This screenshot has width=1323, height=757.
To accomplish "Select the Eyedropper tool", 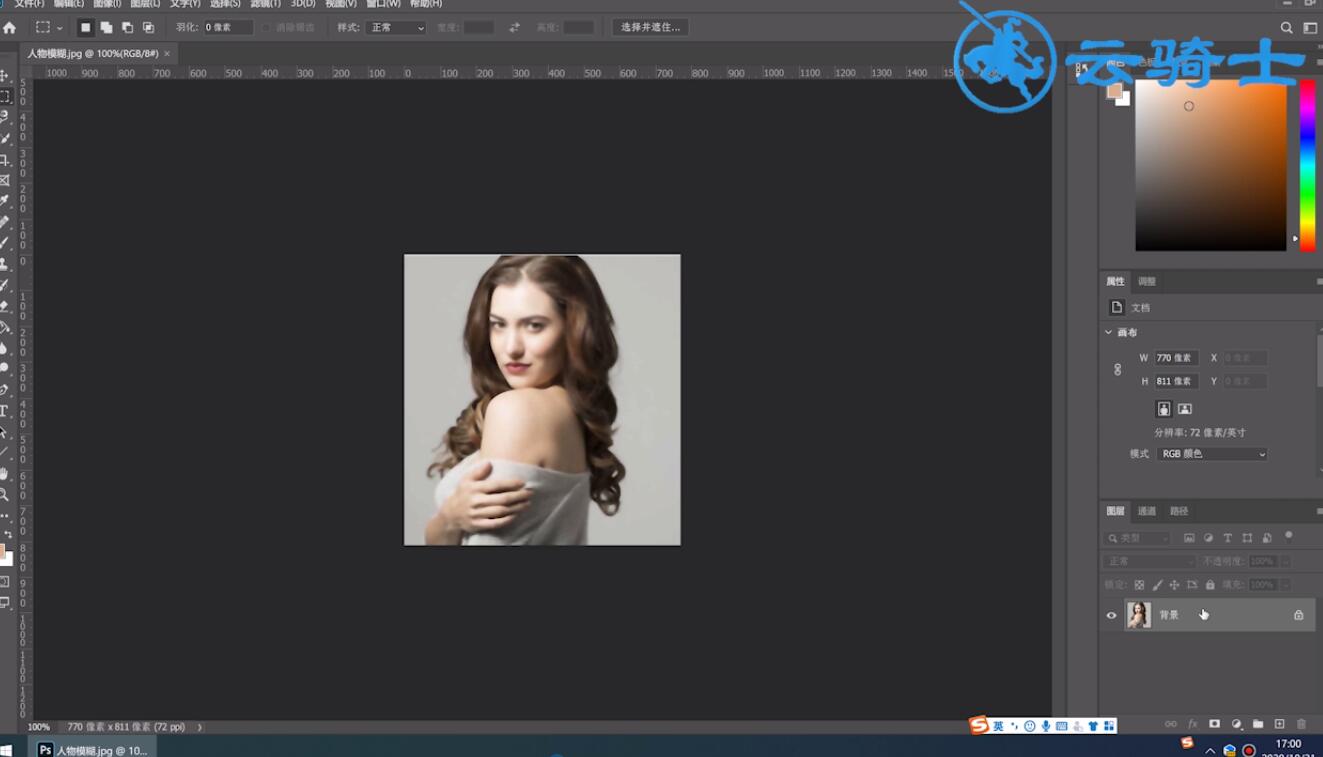I will (x=5, y=201).
